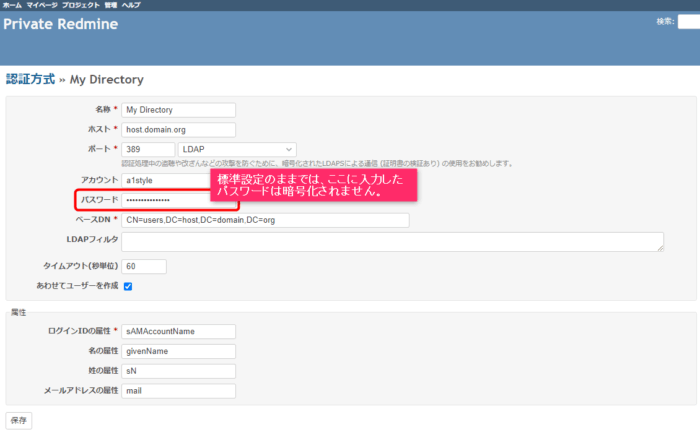Click the 名の属性 field givenName

pos(178,351)
